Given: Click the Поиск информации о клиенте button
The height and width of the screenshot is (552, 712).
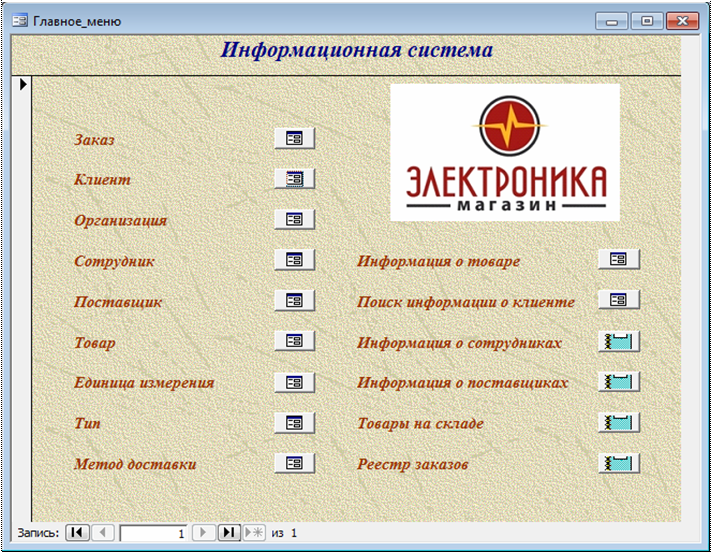Looking at the screenshot, I should click(x=618, y=300).
